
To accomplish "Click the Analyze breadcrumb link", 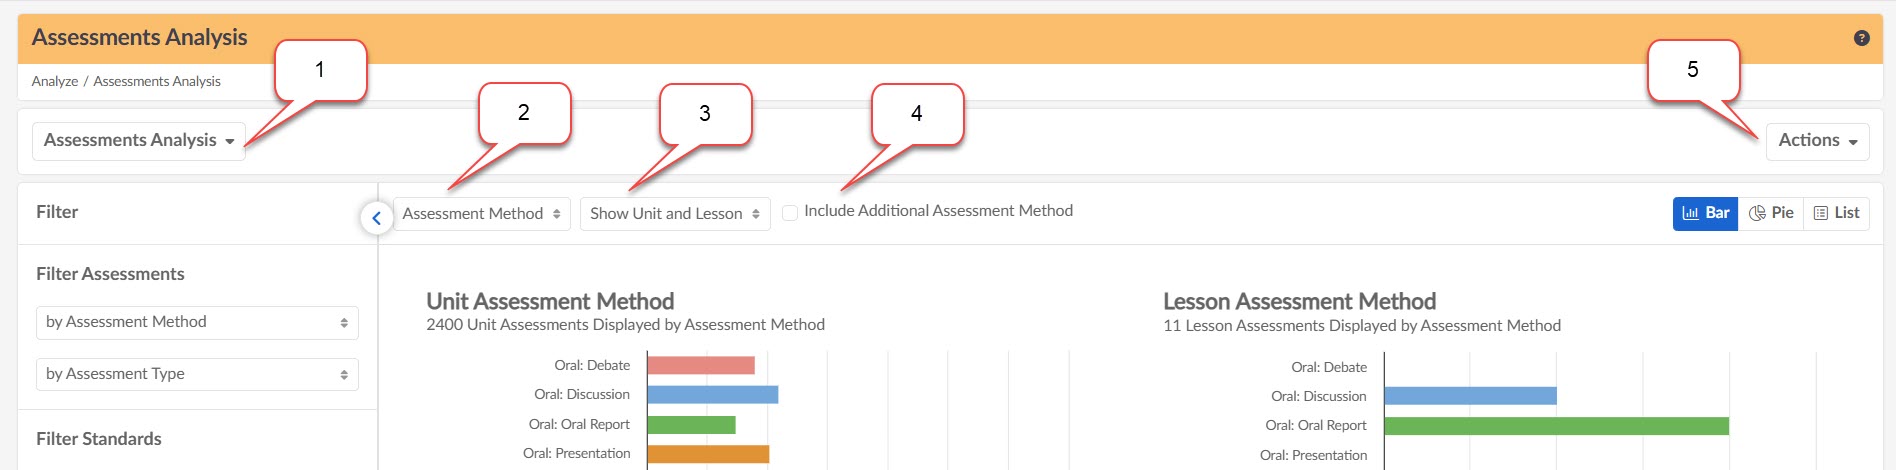I will (x=55, y=81).
